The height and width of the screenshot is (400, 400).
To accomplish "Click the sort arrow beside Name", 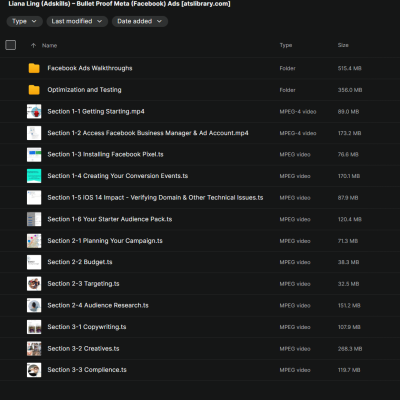I will [33, 45].
